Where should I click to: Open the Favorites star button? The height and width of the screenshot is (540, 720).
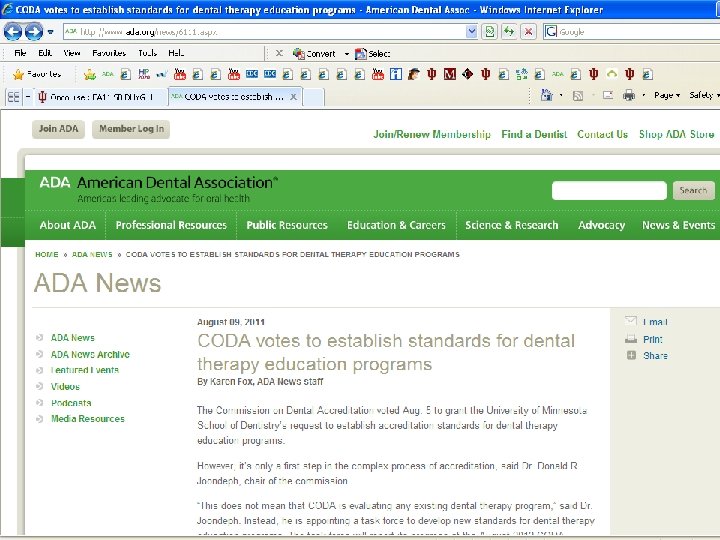click(37, 74)
